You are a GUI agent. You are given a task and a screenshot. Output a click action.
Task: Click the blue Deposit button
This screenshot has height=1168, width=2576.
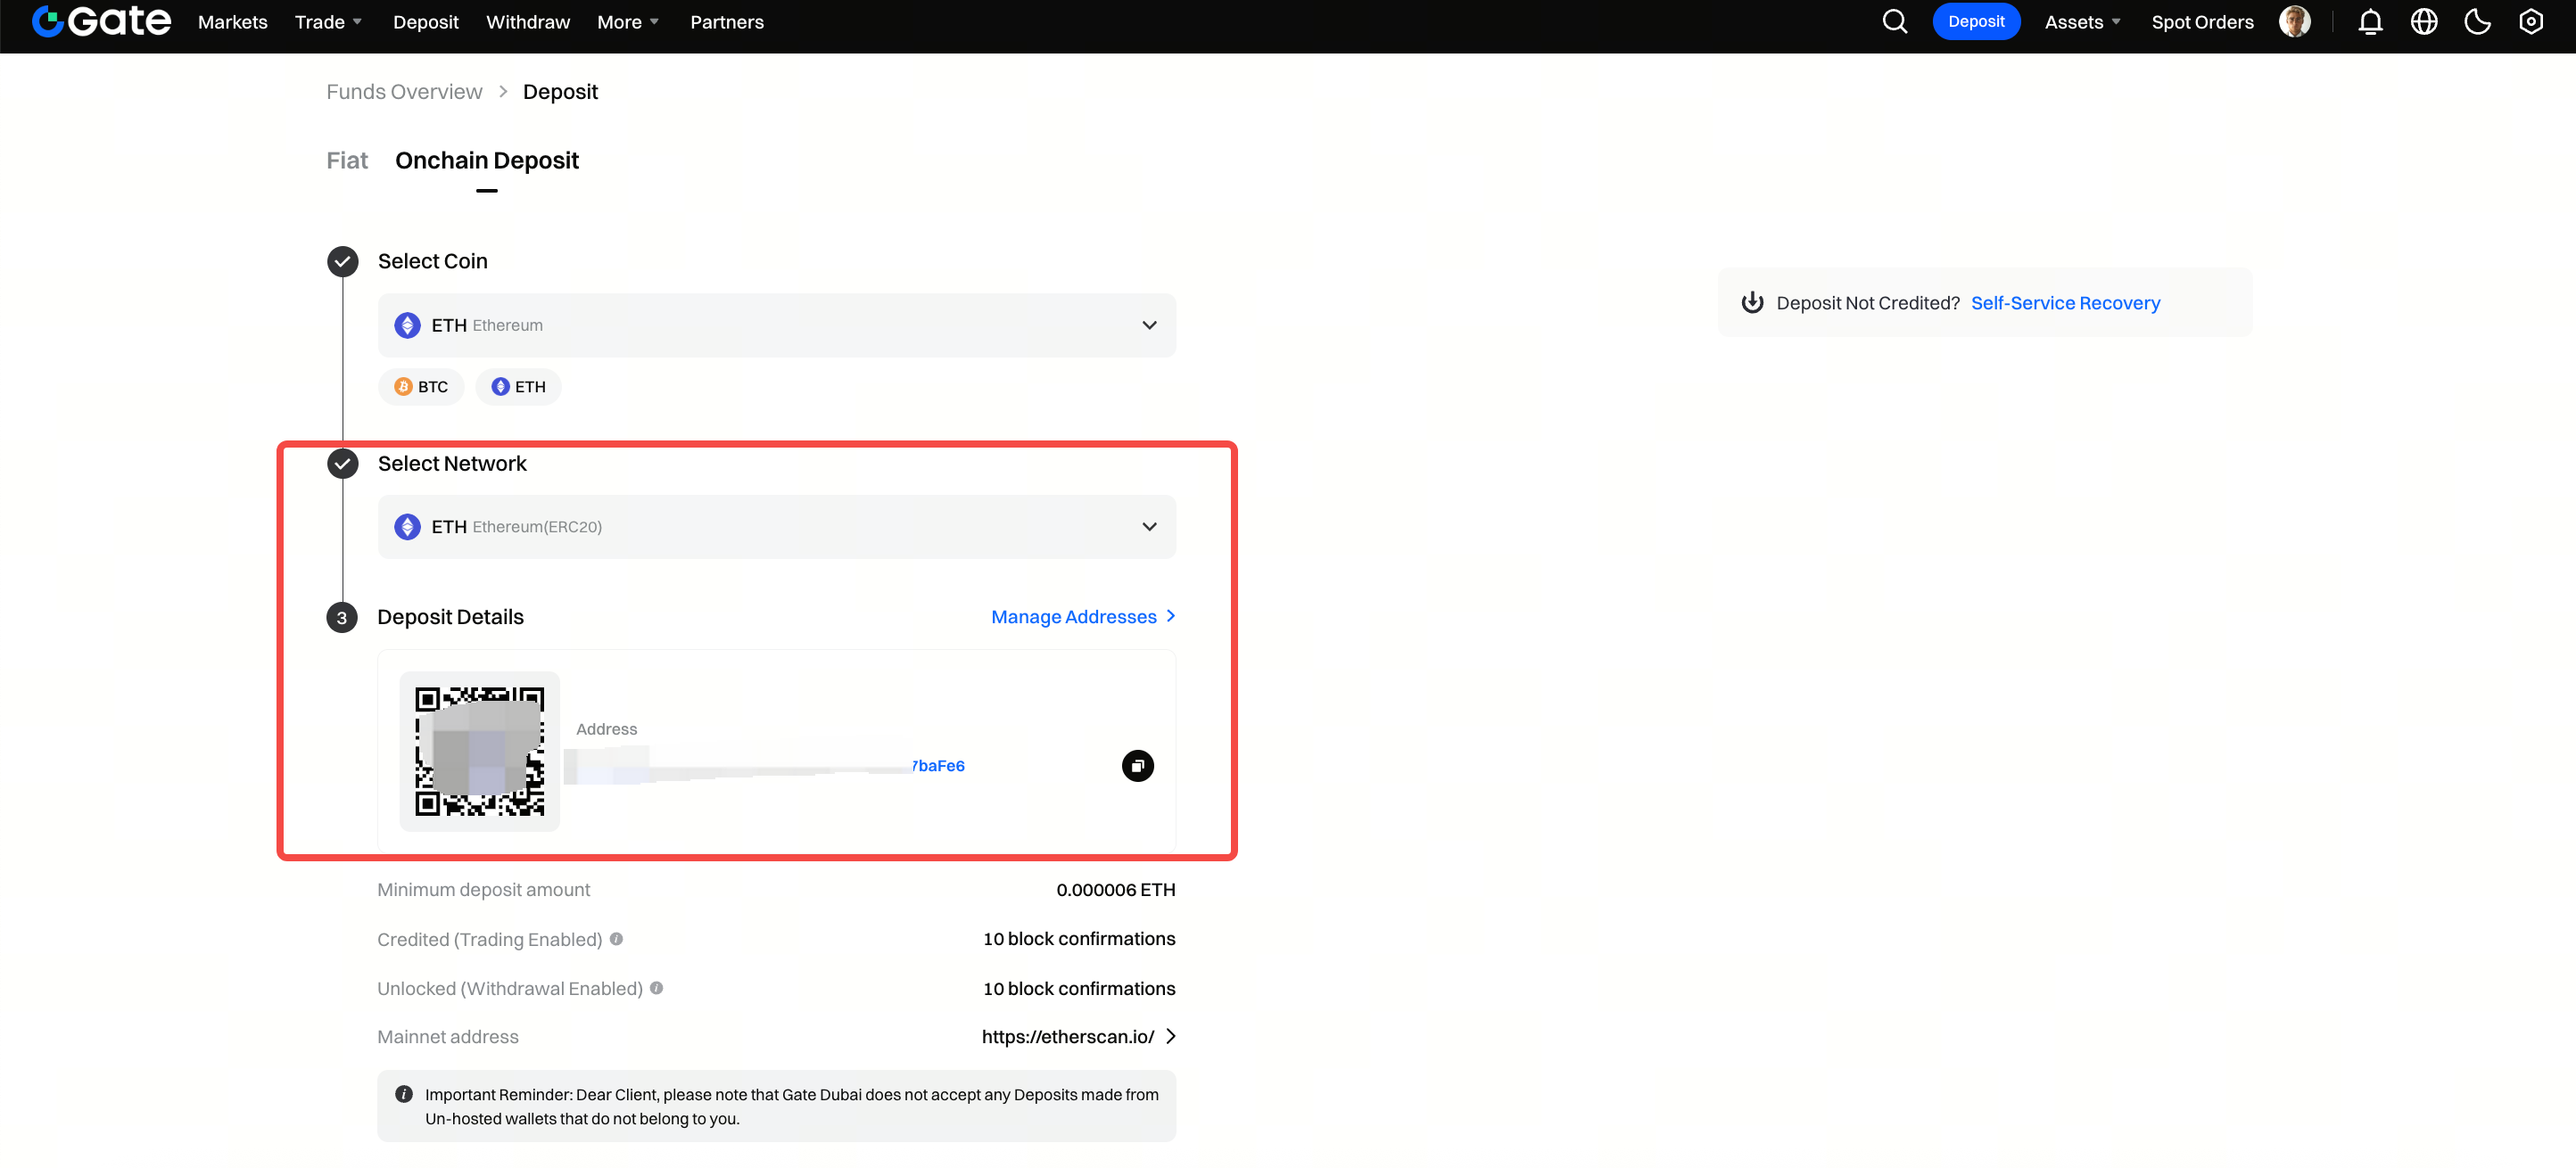tap(1976, 21)
